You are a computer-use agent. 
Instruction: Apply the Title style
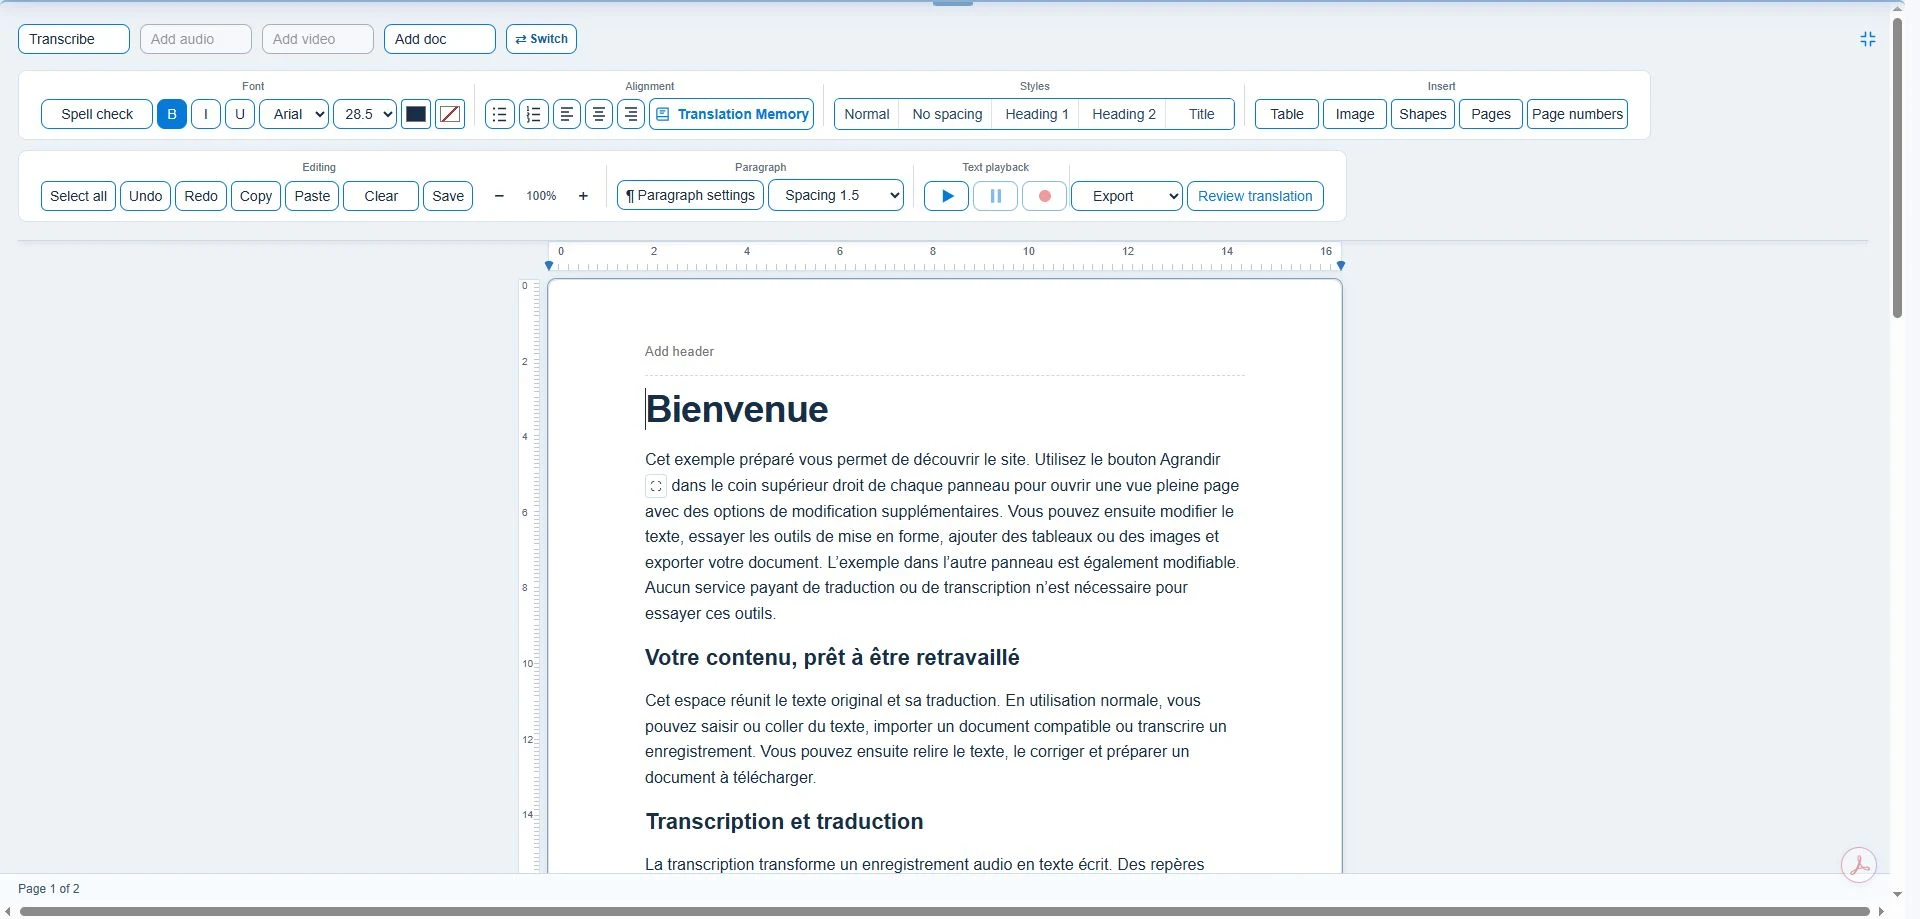pyautogui.click(x=1202, y=114)
